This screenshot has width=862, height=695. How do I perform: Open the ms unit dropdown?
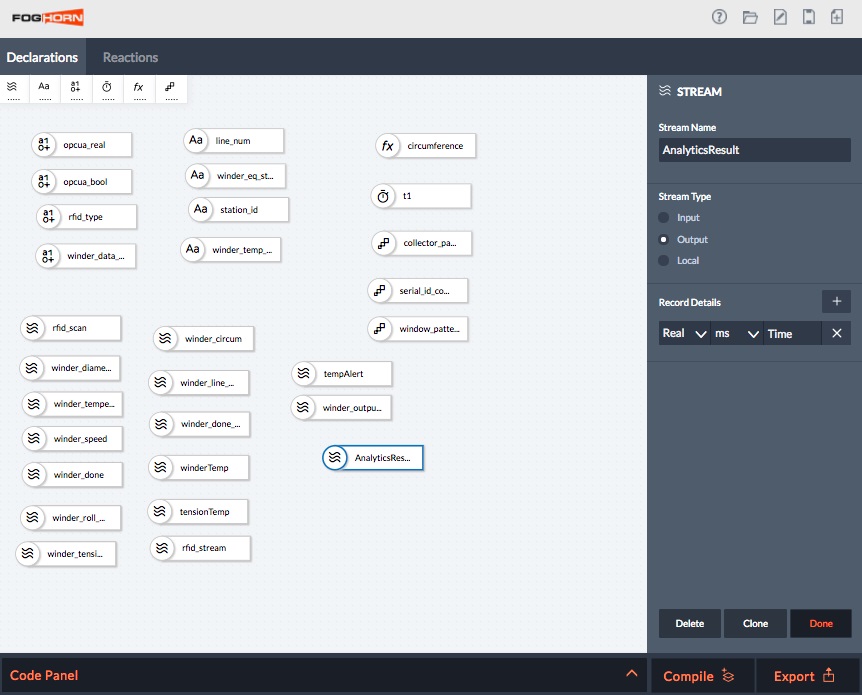(x=736, y=334)
